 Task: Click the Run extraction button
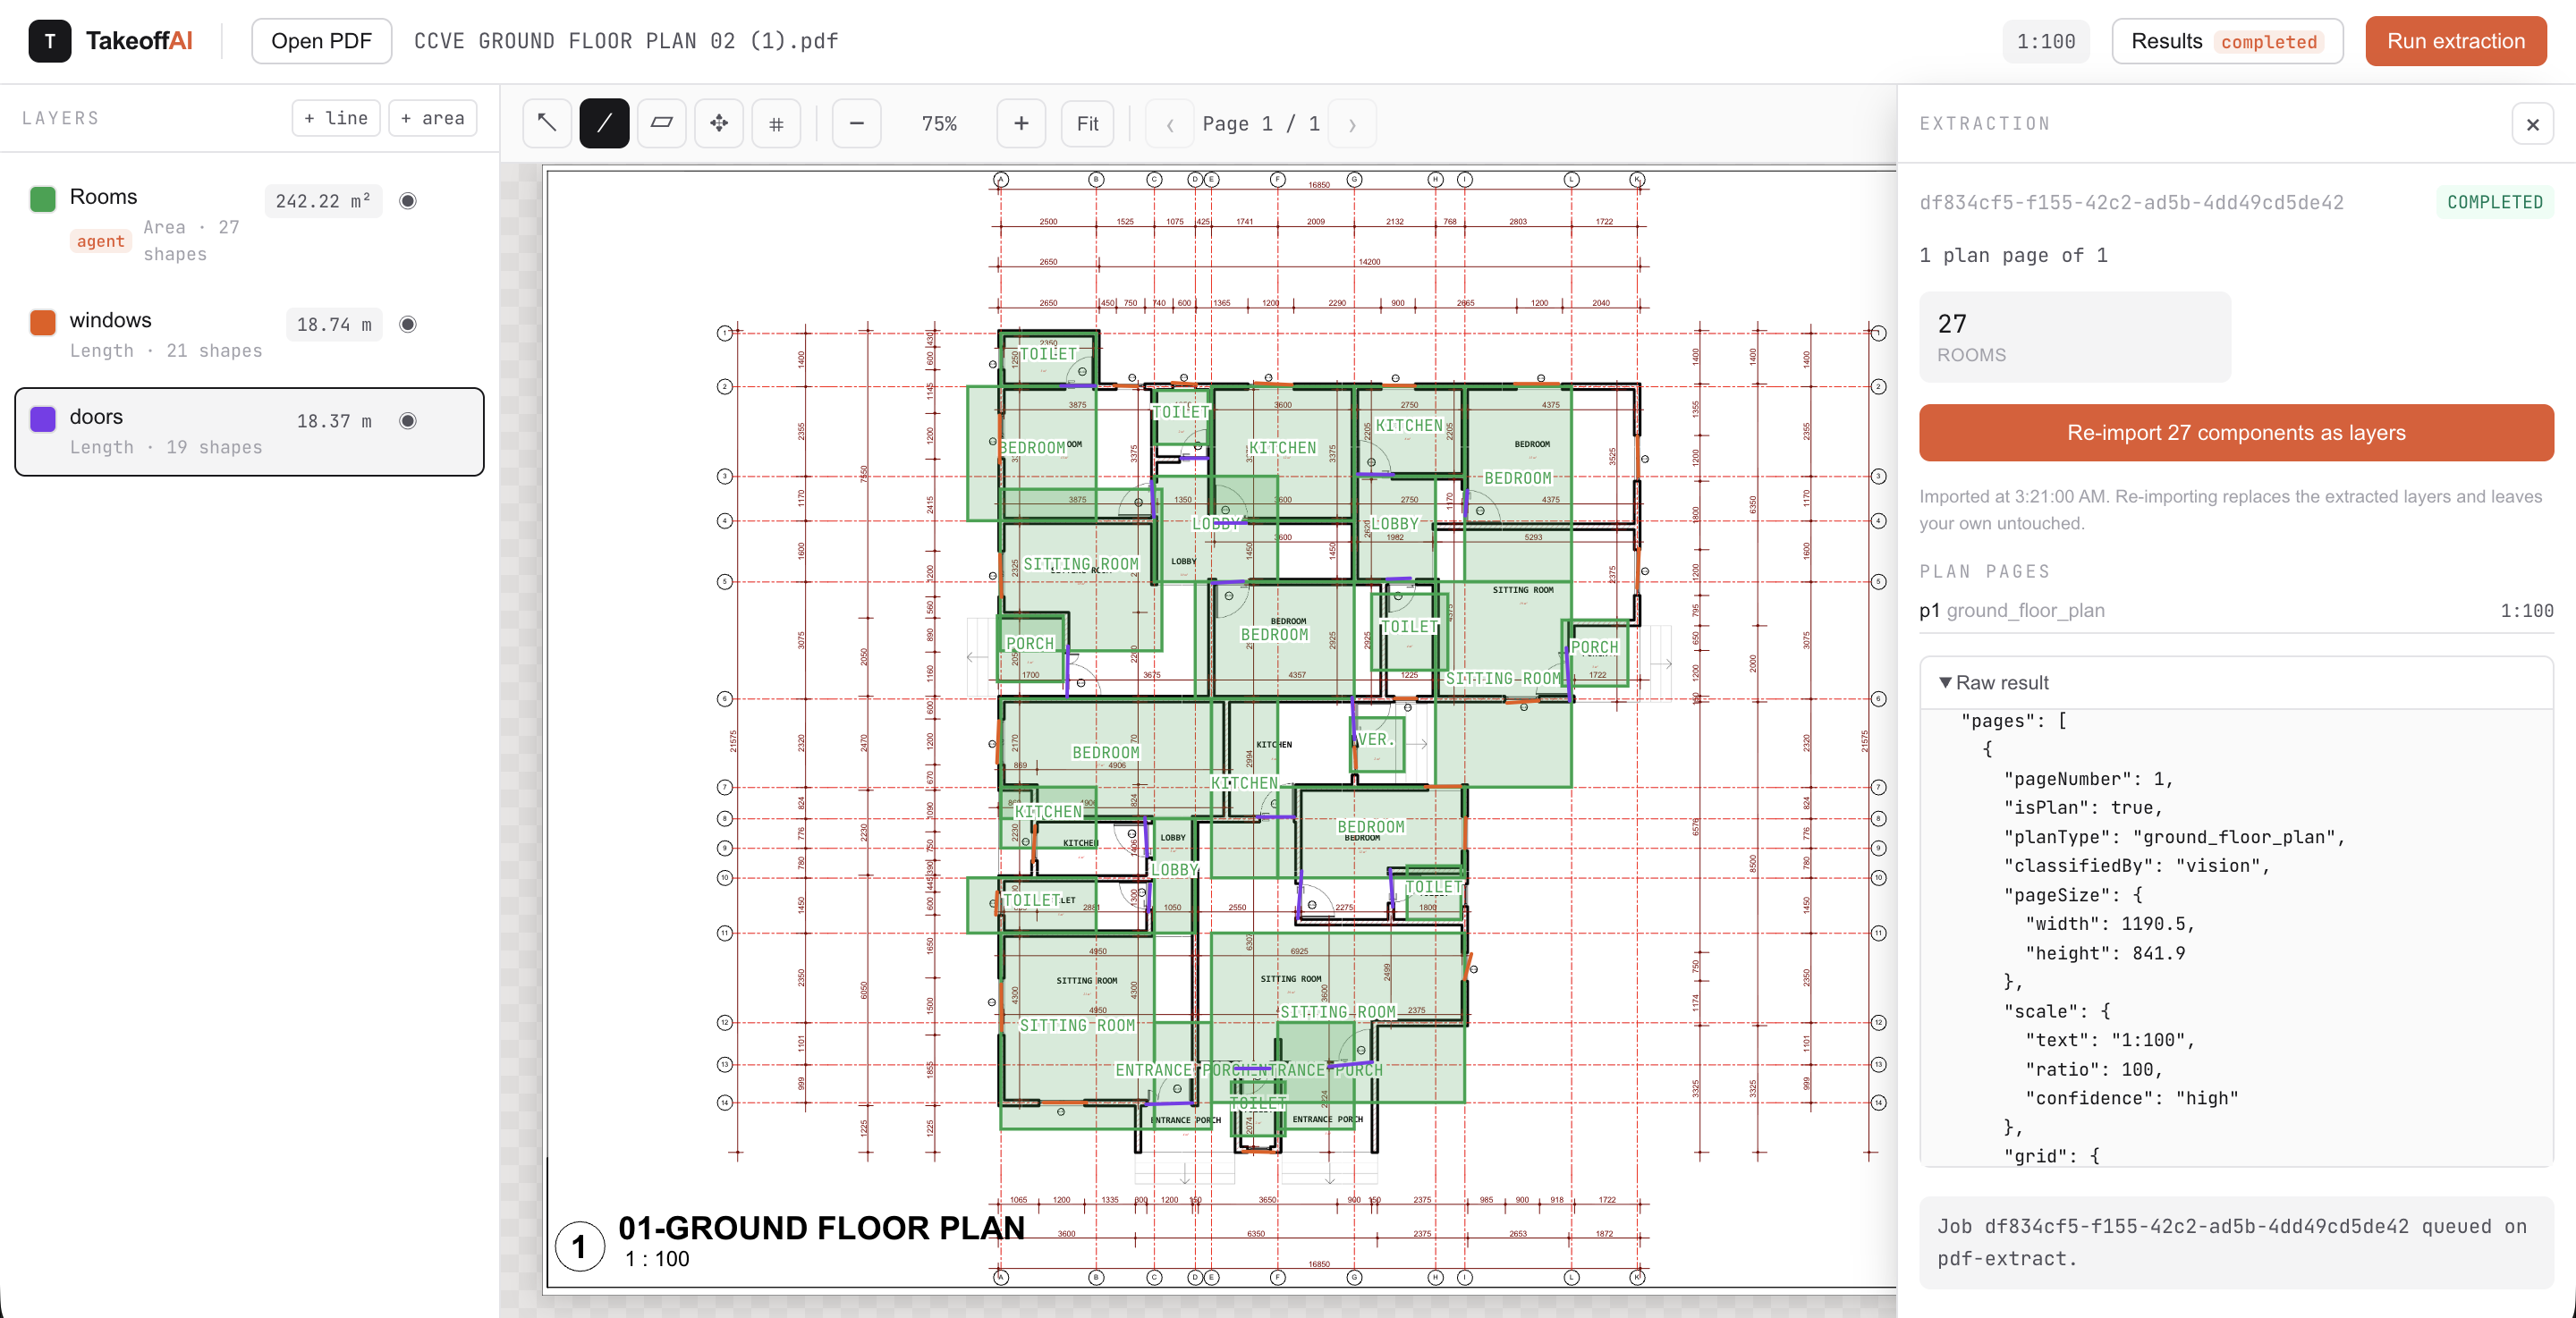2455,41
